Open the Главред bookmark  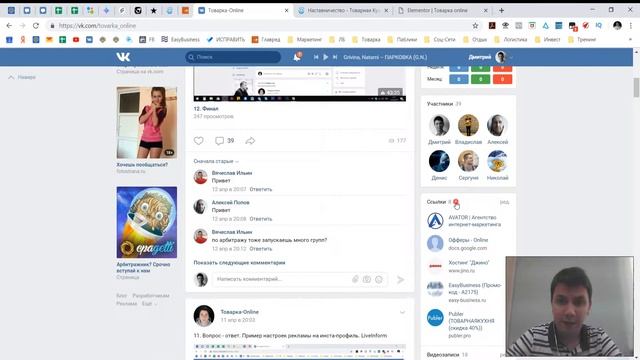click(266, 40)
